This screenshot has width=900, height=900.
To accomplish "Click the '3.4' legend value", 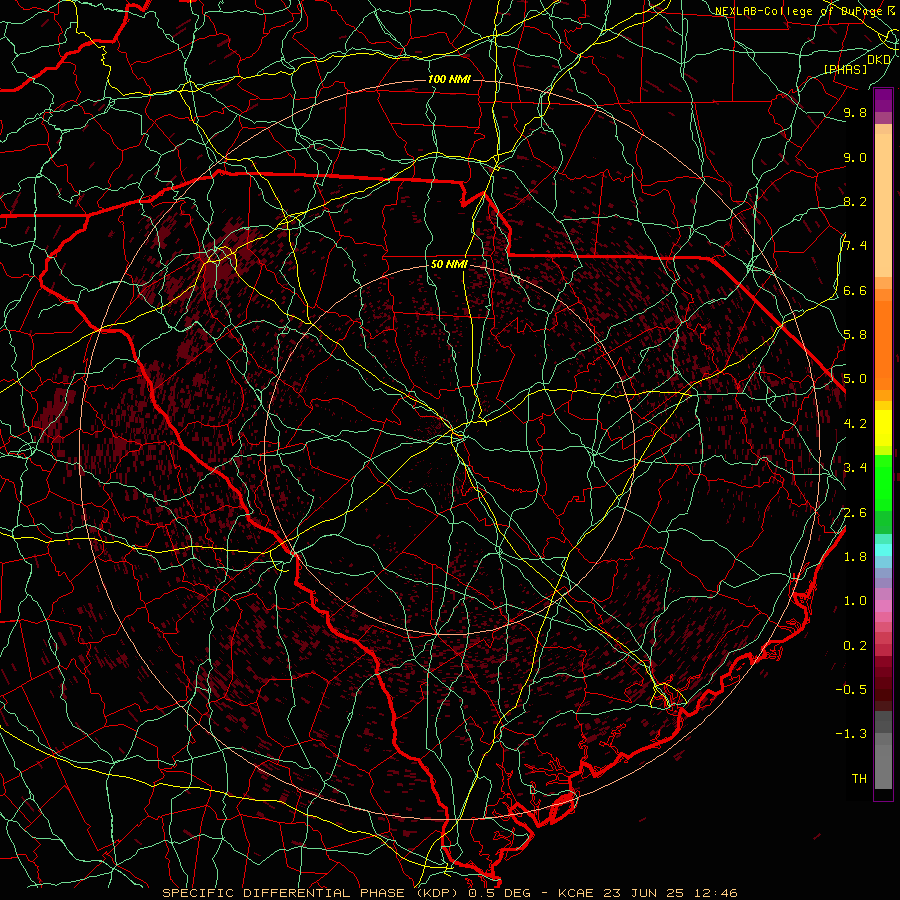I will pyautogui.click(x=855, y=467).
